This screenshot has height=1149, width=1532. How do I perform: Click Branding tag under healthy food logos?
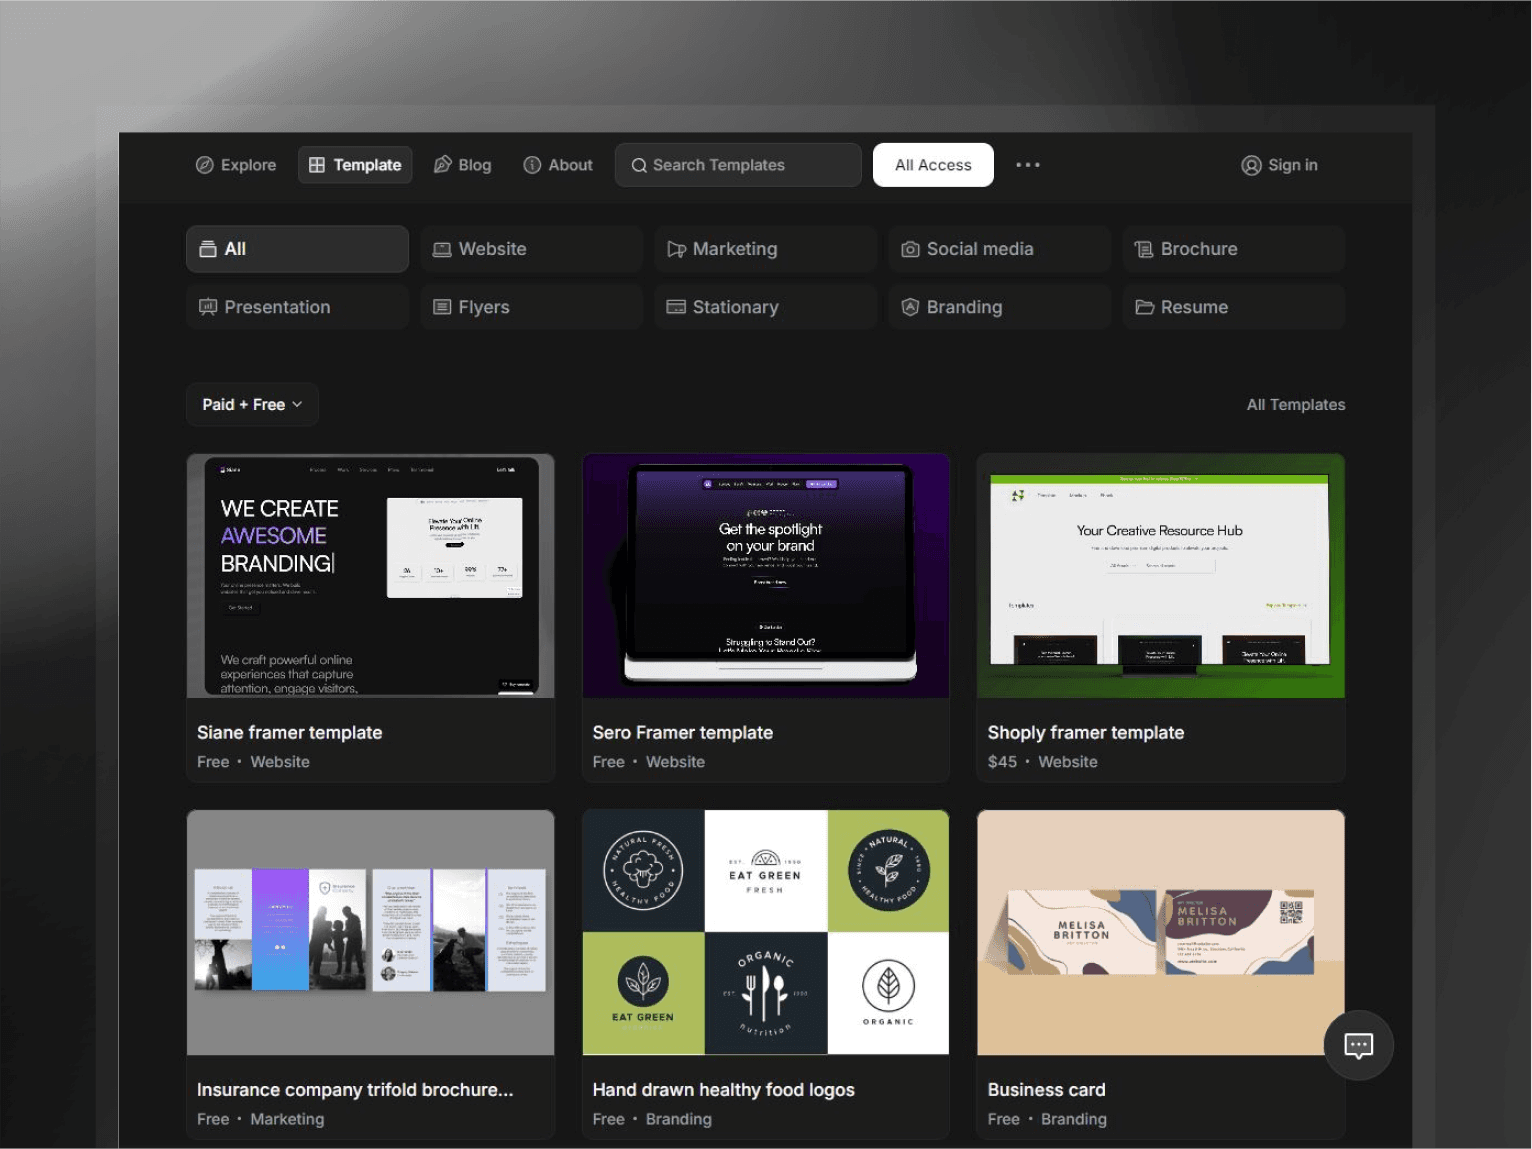(x=678, y=1119)
